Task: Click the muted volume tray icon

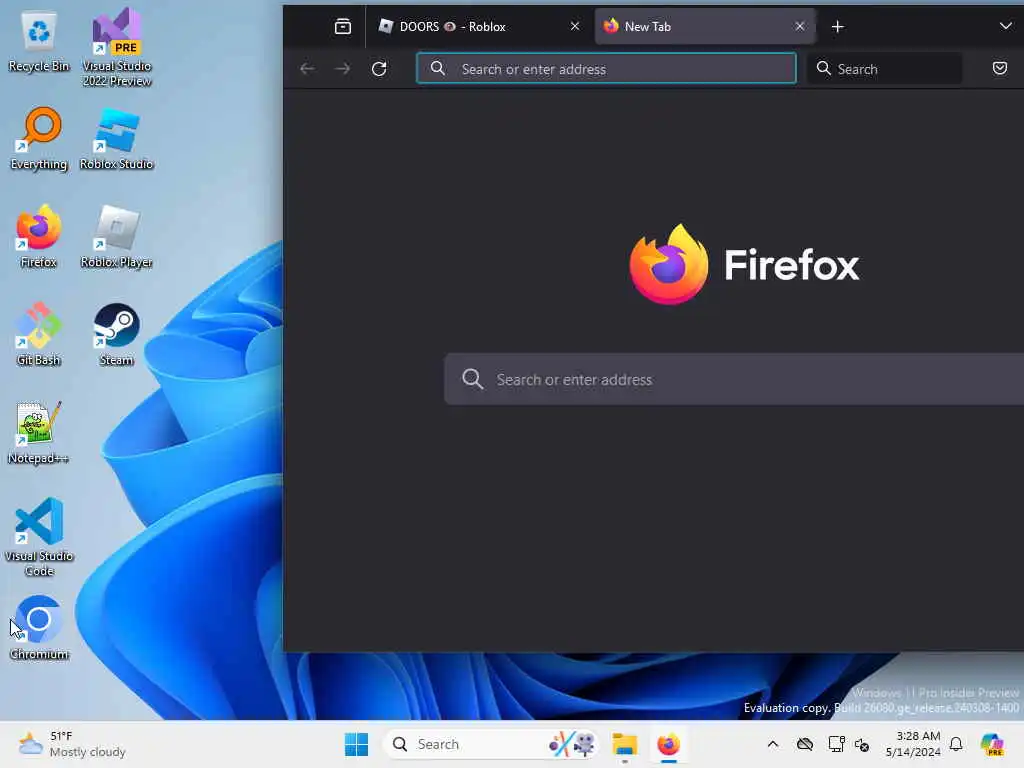Action: 862,744
